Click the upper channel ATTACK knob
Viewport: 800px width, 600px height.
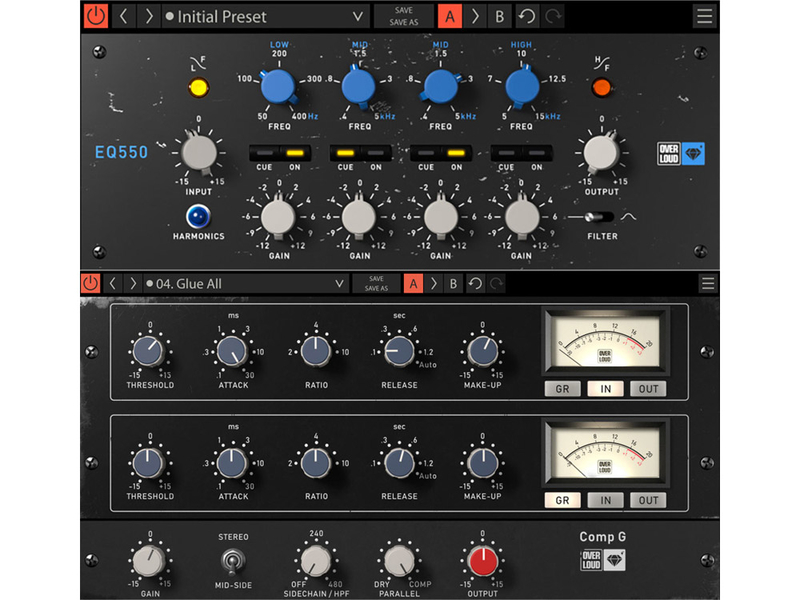point(232,351)
